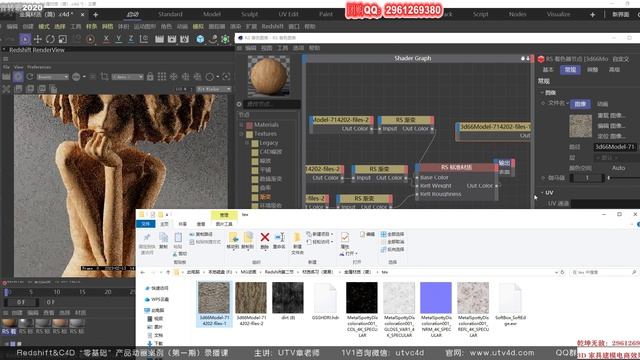
Task: Click the grid dots icon in RenderView toolbar
Action: [x=162, y=77]
